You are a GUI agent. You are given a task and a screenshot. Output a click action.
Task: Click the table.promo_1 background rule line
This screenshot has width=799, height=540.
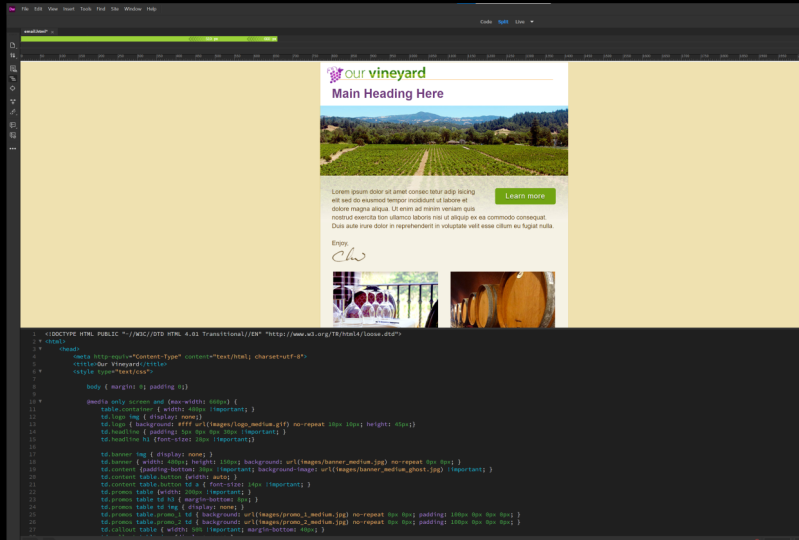coord(310,515)
